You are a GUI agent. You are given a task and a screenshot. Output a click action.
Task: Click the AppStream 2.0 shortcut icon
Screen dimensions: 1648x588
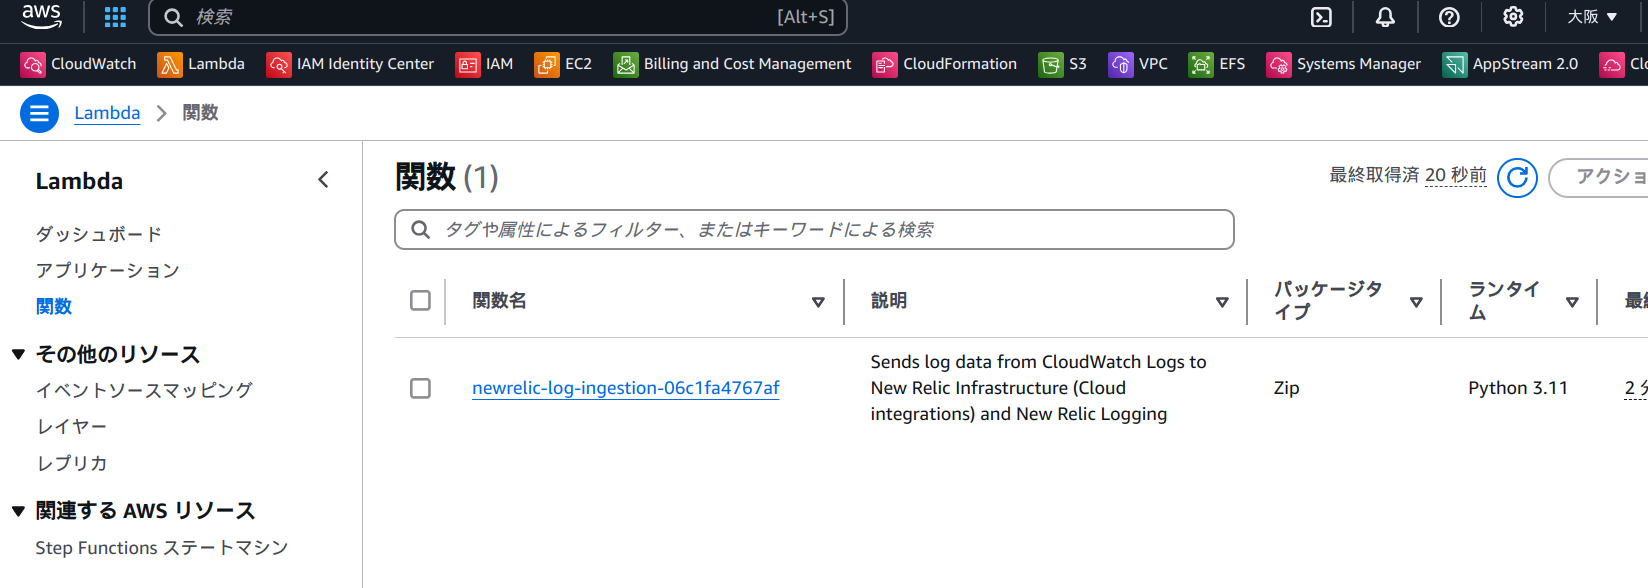(x=1455, y=64)
